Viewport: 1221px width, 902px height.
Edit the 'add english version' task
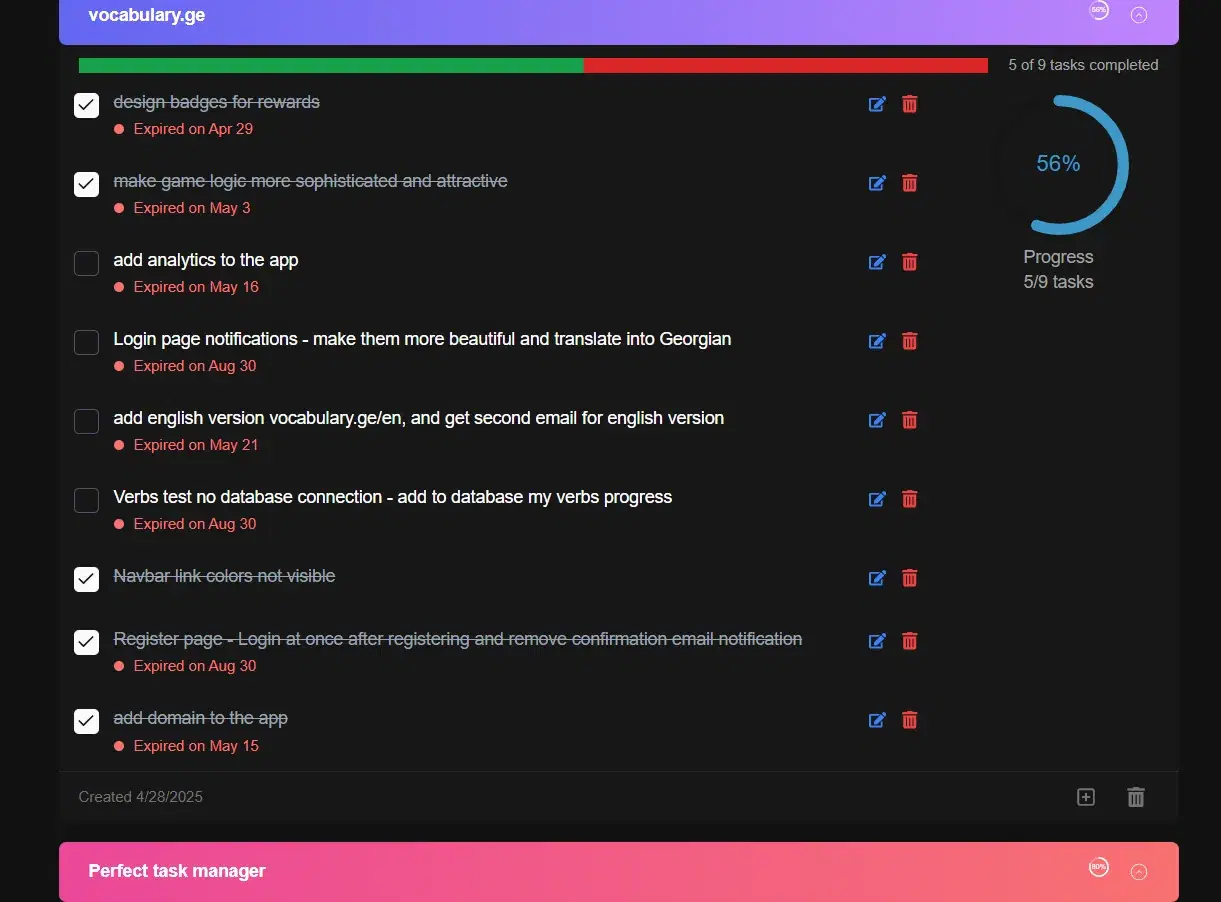[x=877, y=420]
